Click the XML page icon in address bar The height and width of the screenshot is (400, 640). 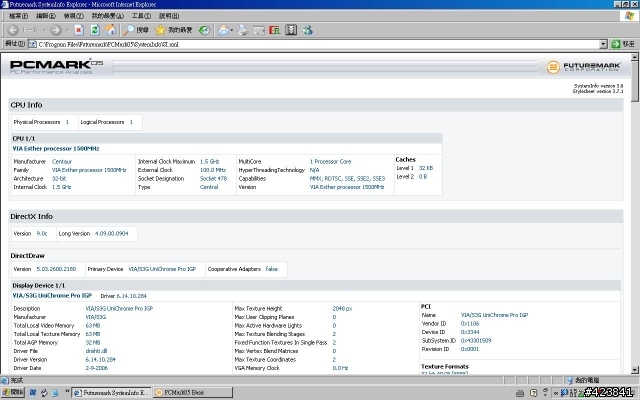pyautogui.click(x=33, y=44)
